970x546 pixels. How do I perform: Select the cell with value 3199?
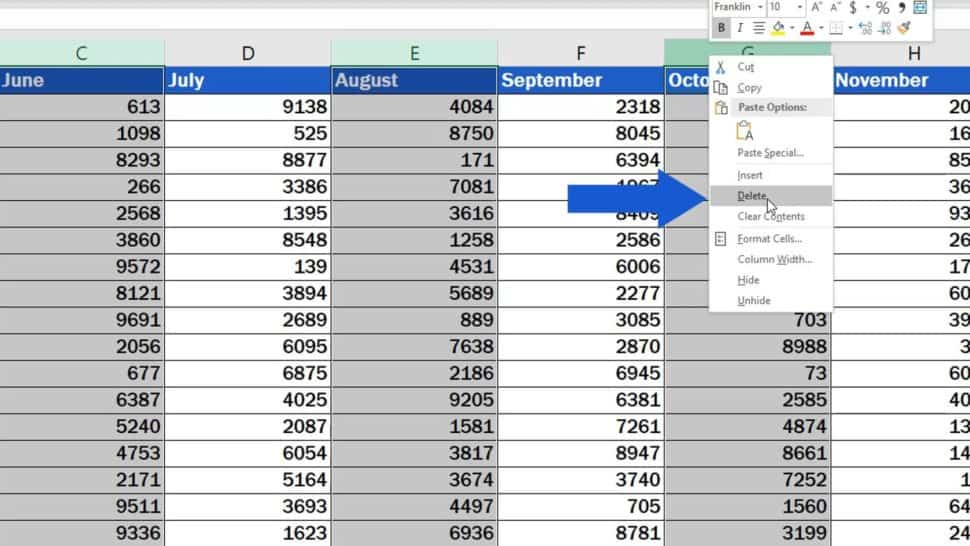(748, 532)
